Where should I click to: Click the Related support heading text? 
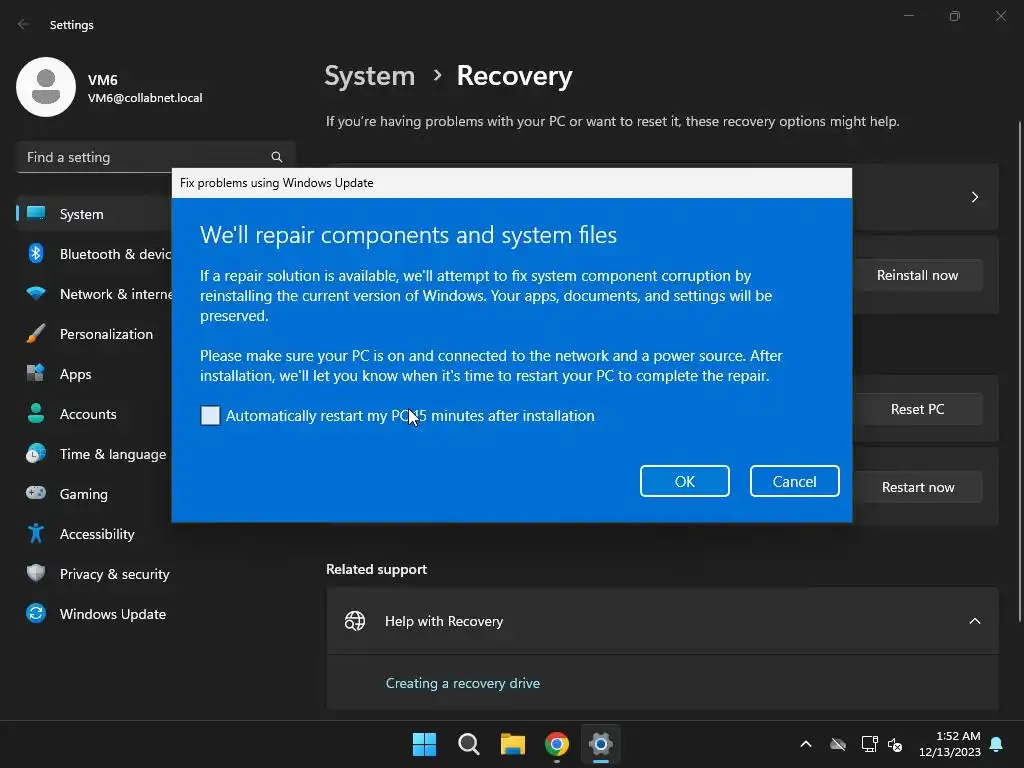pyautogui.click(x=376, y=569)
